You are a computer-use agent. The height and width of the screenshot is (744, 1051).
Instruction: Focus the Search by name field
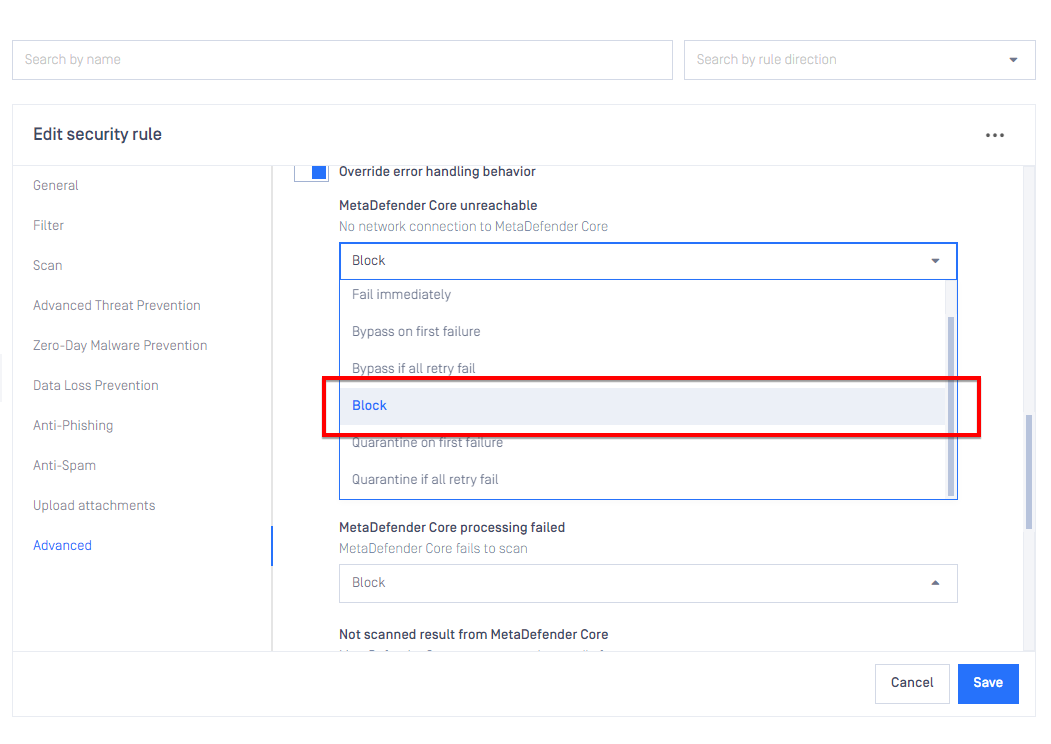343,60
